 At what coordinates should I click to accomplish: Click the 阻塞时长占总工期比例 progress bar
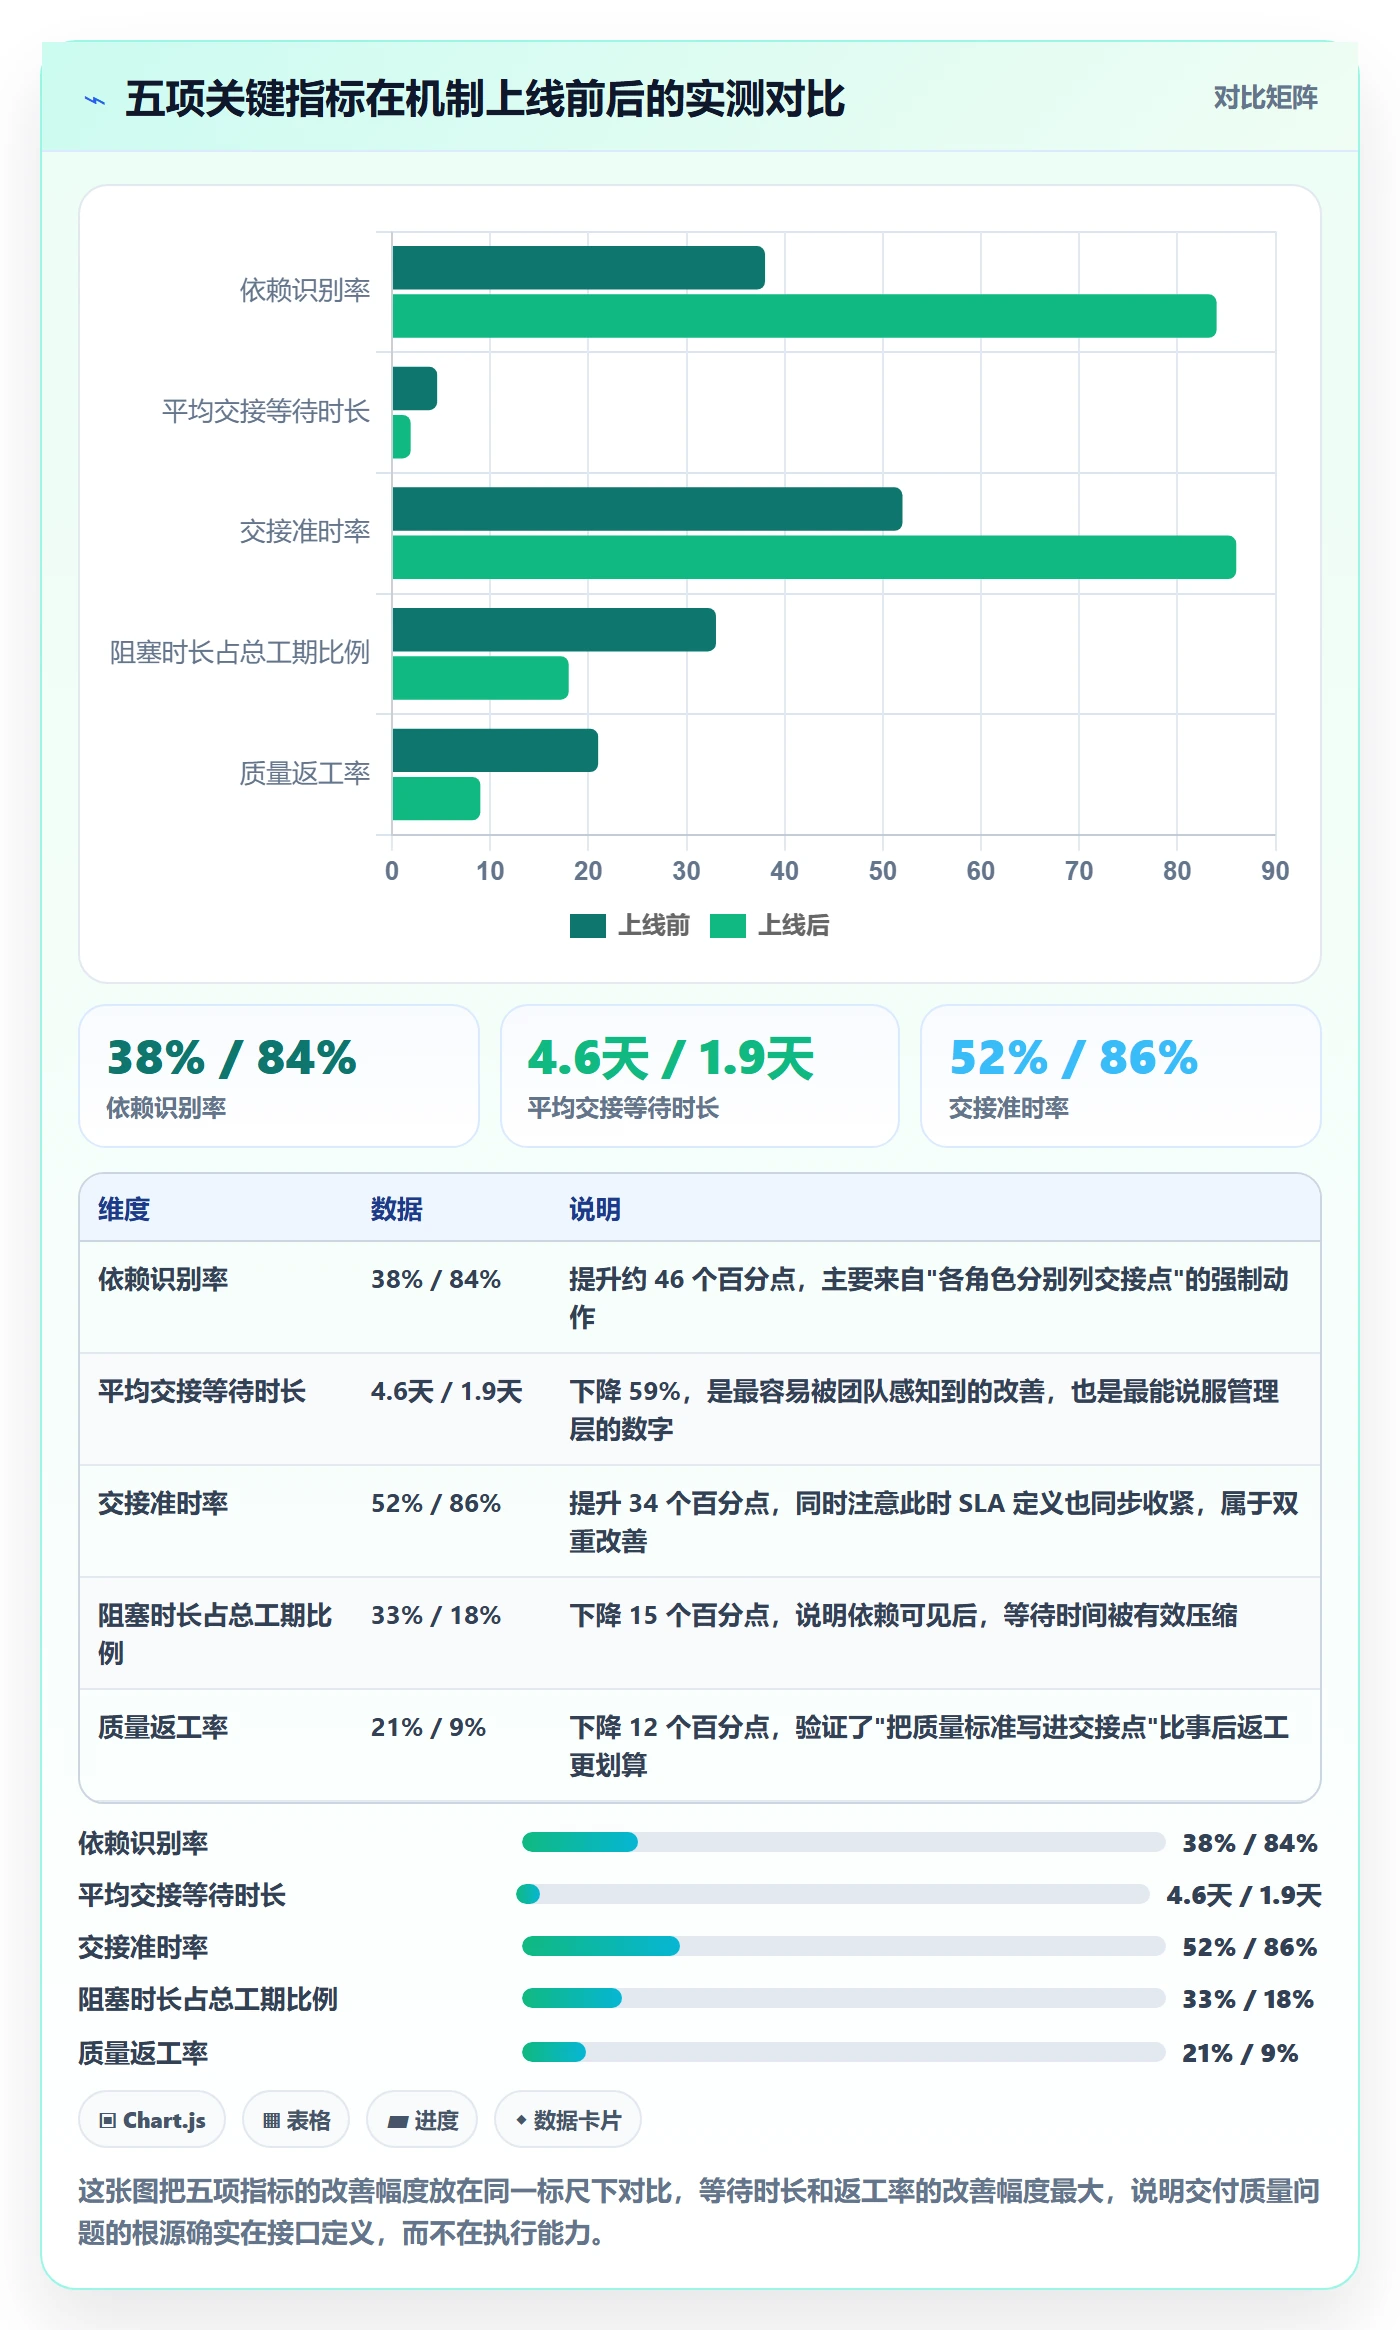[843, 1998]
